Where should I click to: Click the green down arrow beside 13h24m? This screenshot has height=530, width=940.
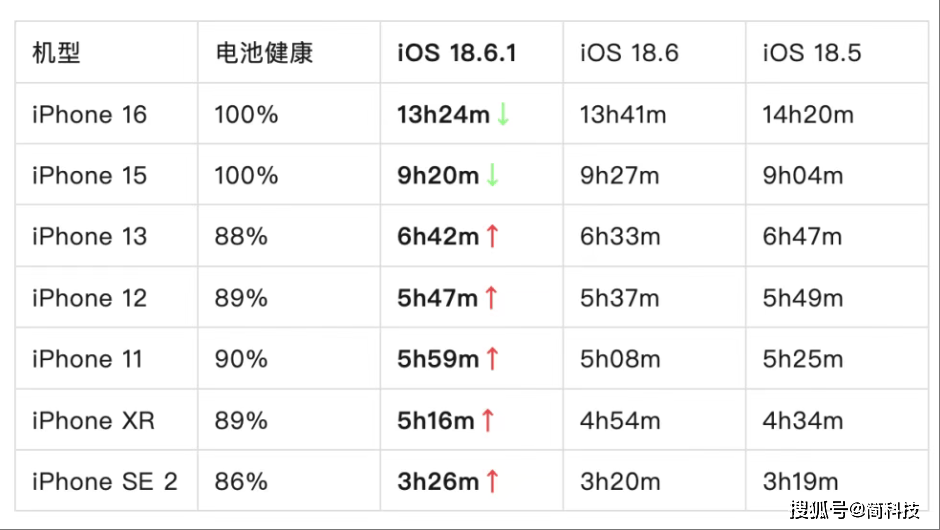(503, 114)
